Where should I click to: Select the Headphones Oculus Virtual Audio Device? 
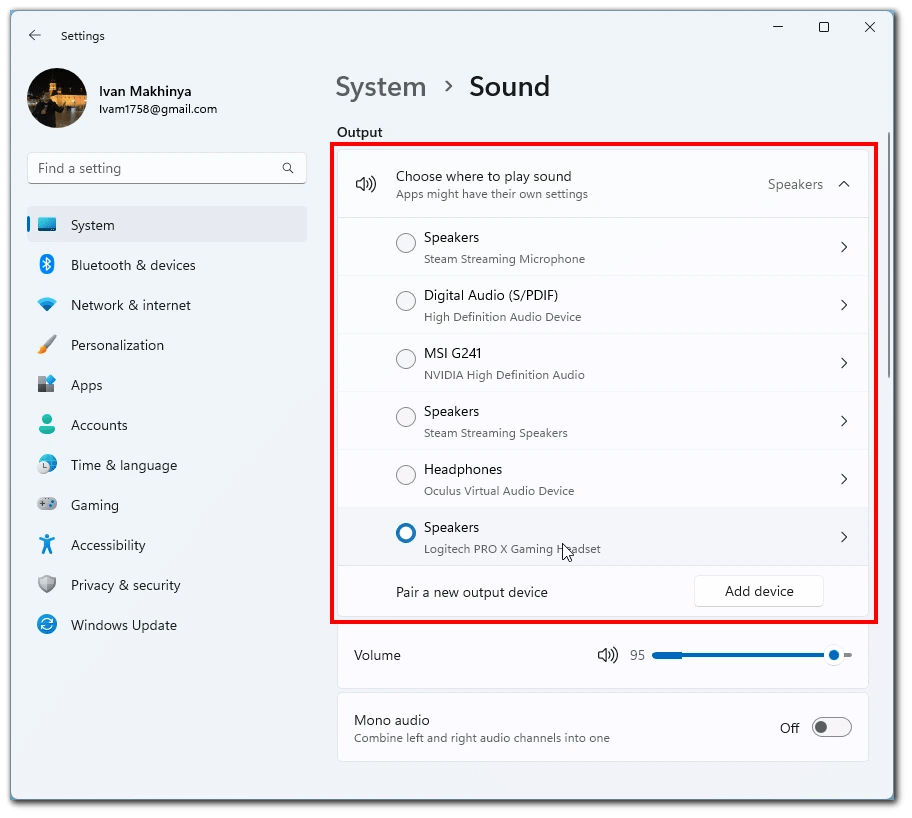405,475
